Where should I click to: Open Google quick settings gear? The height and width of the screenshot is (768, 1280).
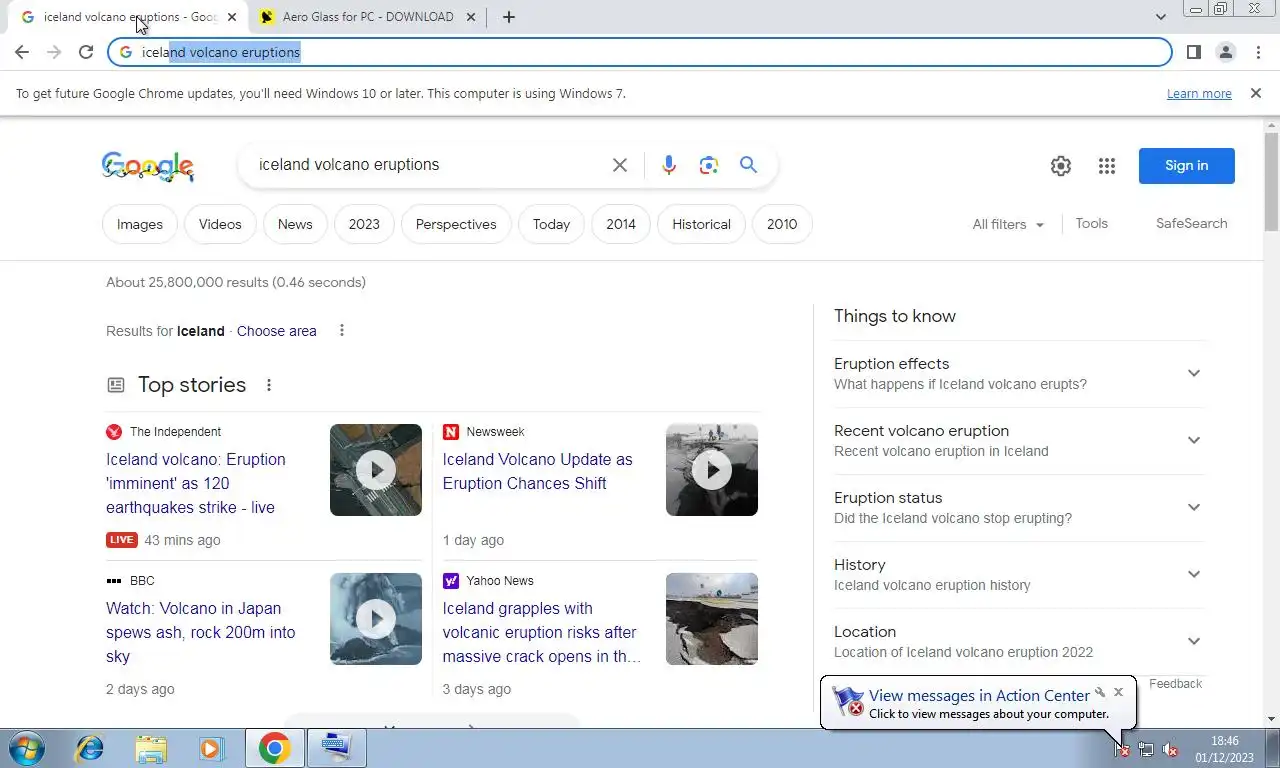click(x=1061, y=166)
